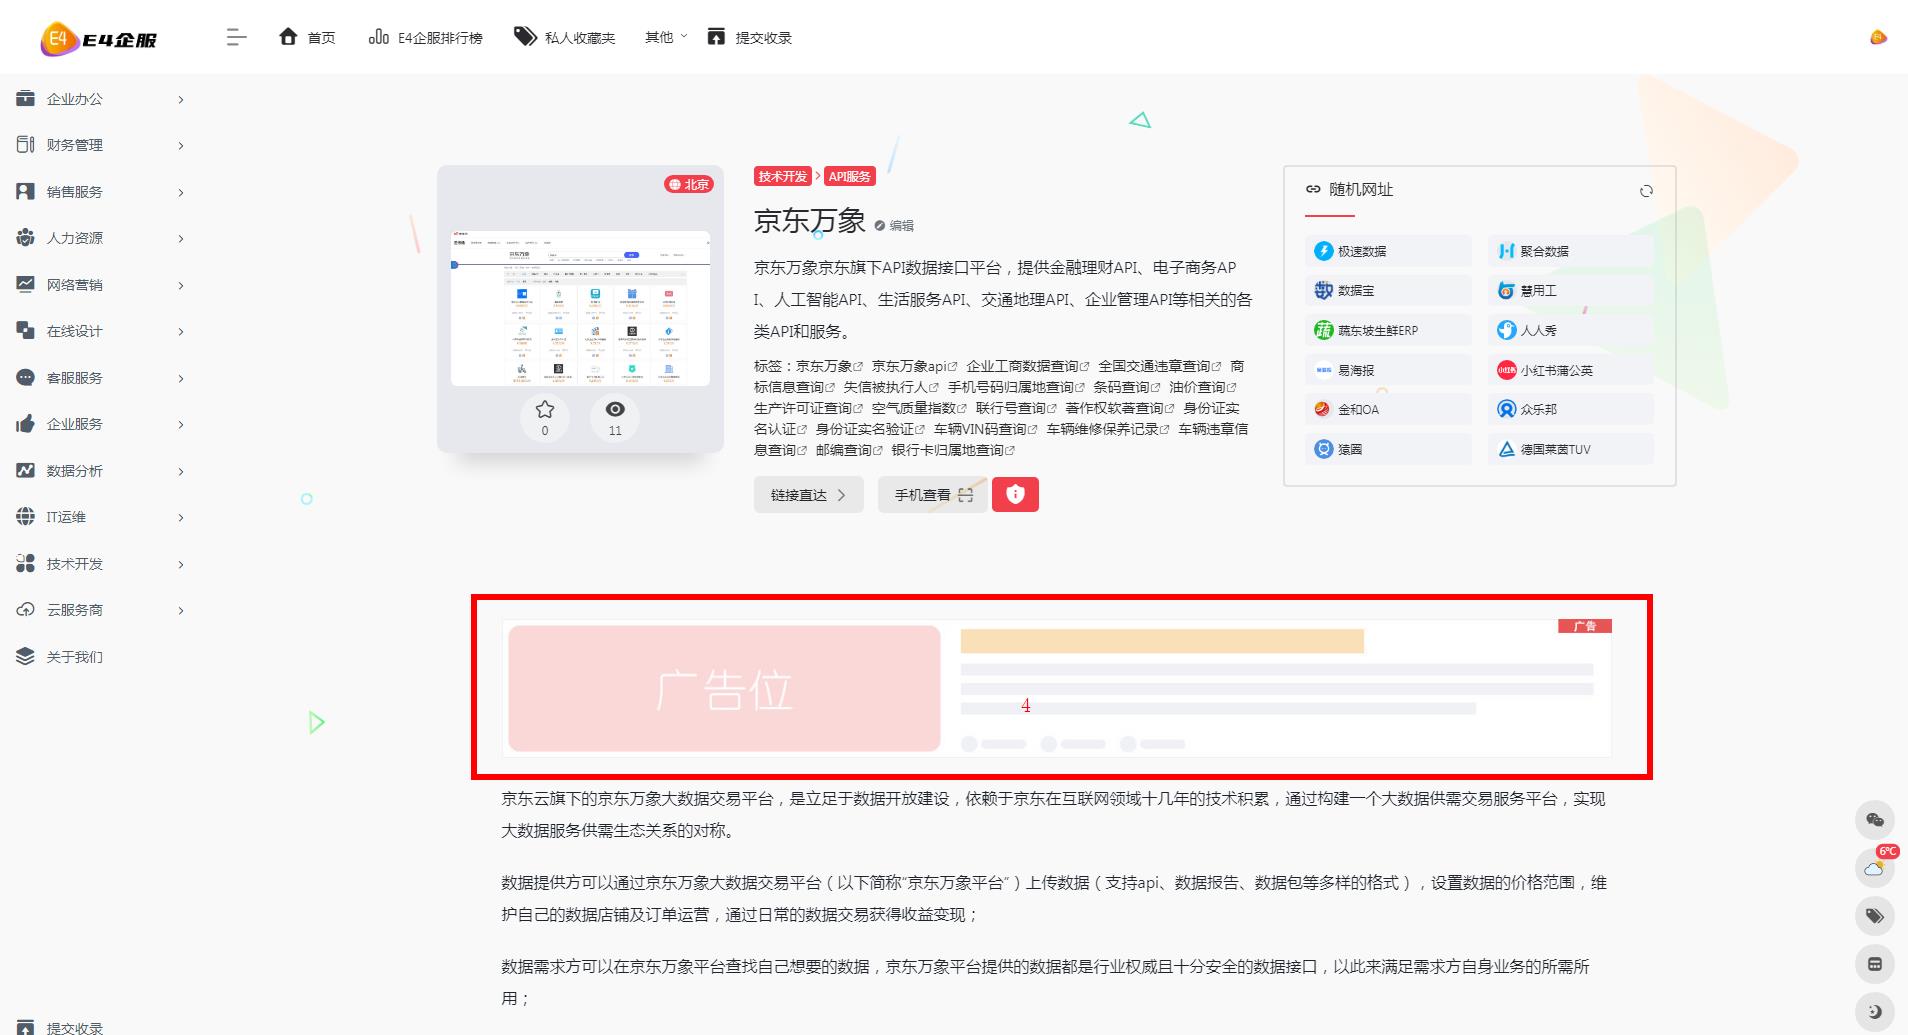Open 慧用工 random site

pyautogui.click(x=1570, y=291)
